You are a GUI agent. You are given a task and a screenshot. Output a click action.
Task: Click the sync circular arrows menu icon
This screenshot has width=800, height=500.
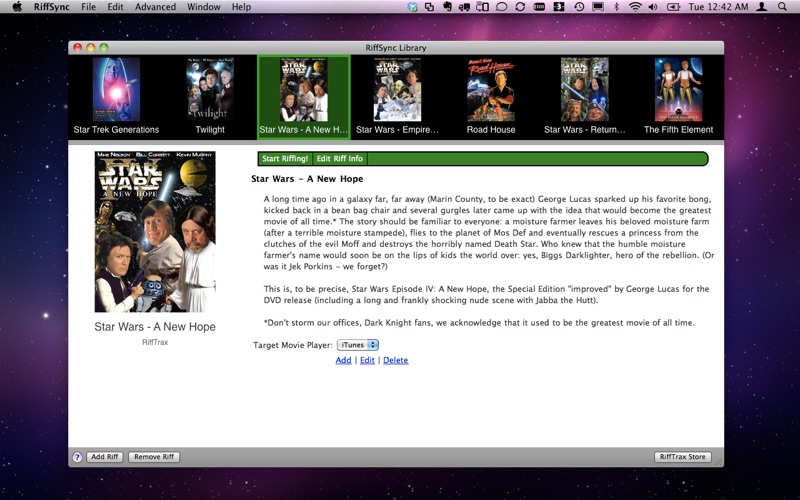520,7
